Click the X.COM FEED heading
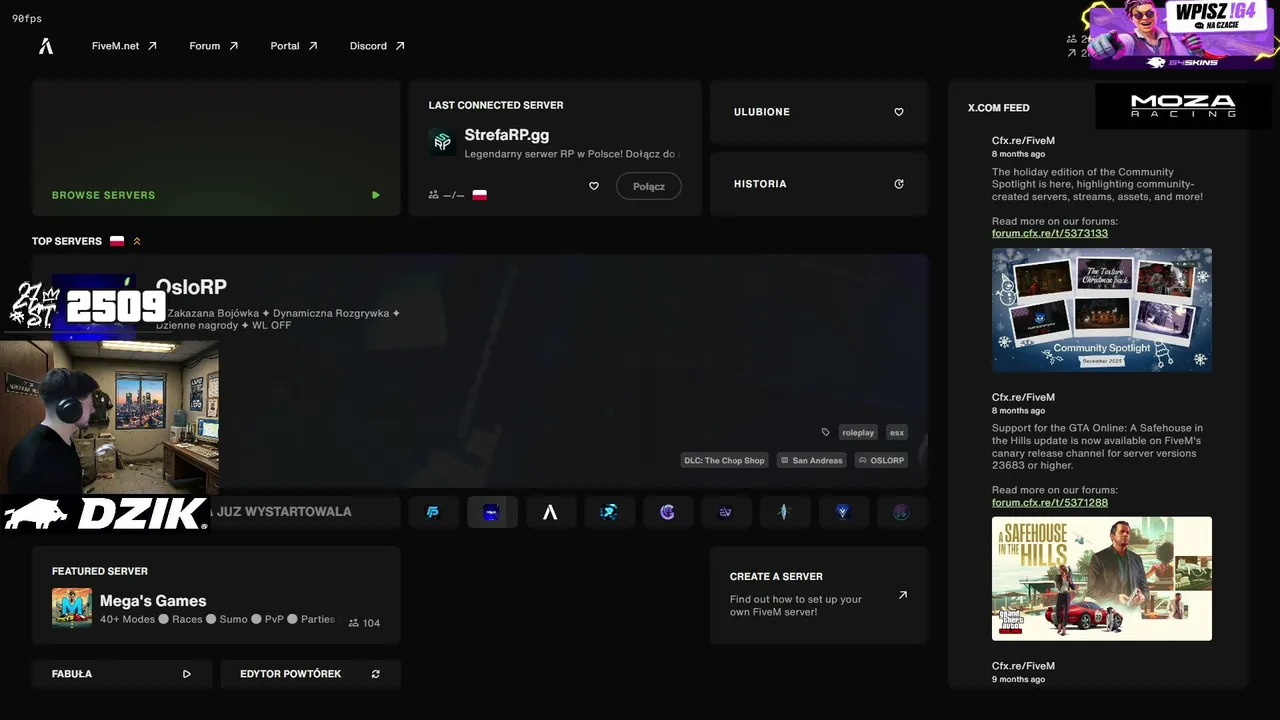The width and height of the screenshot is (1280, 720). click(999, 108)
